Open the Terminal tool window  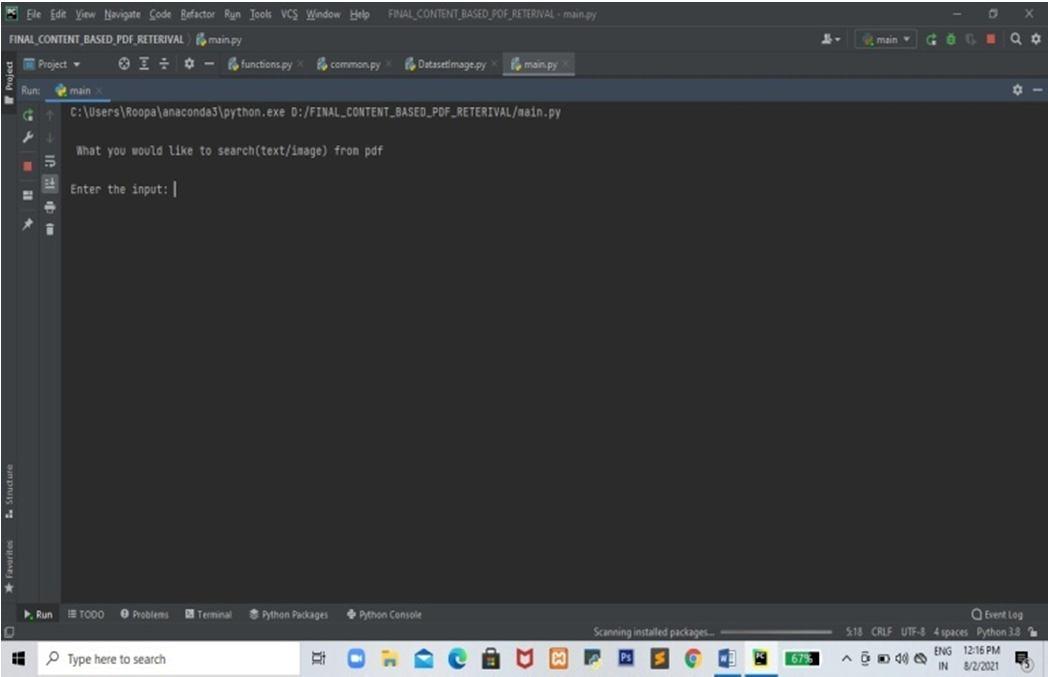208,614
